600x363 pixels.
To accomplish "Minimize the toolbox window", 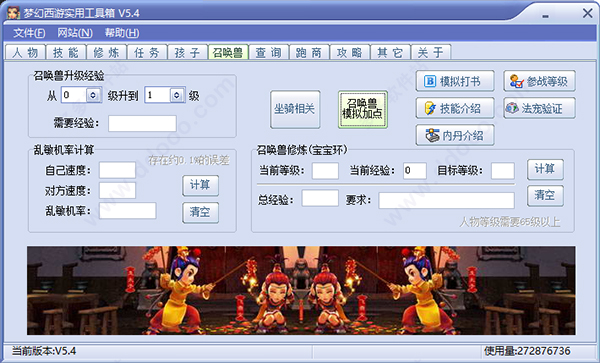I will (546, 16).
